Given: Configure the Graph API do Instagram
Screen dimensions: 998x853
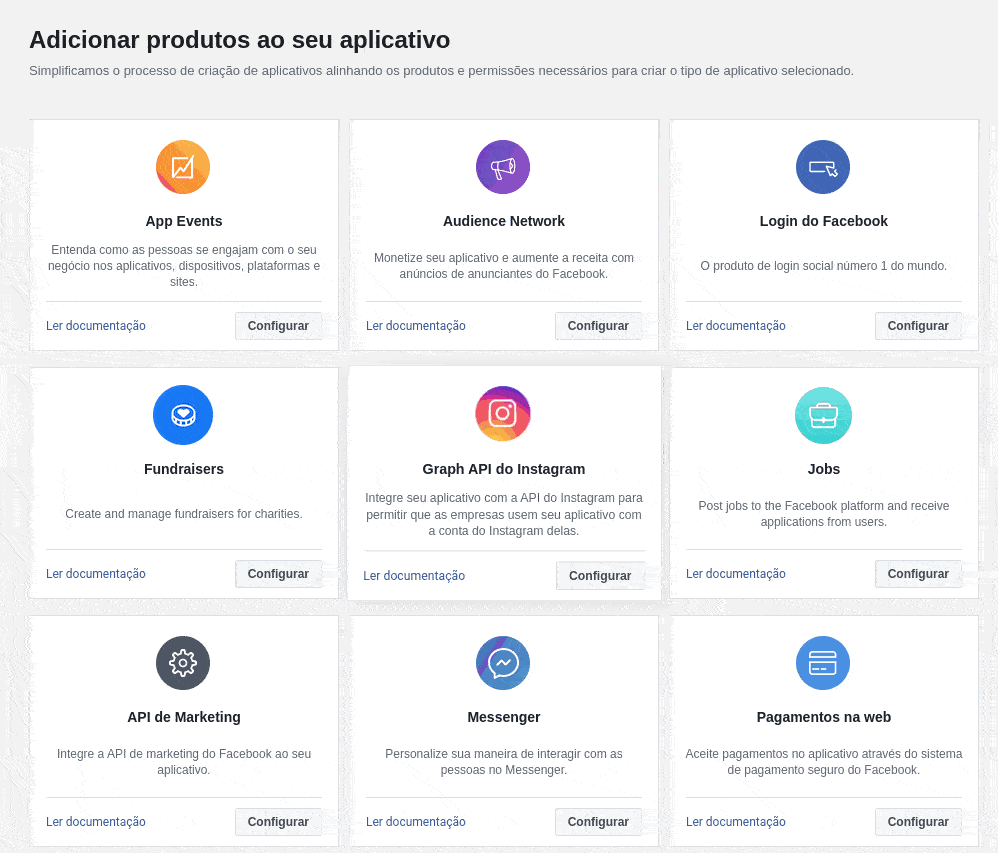Looking at the screenshot, I should 600,575.
